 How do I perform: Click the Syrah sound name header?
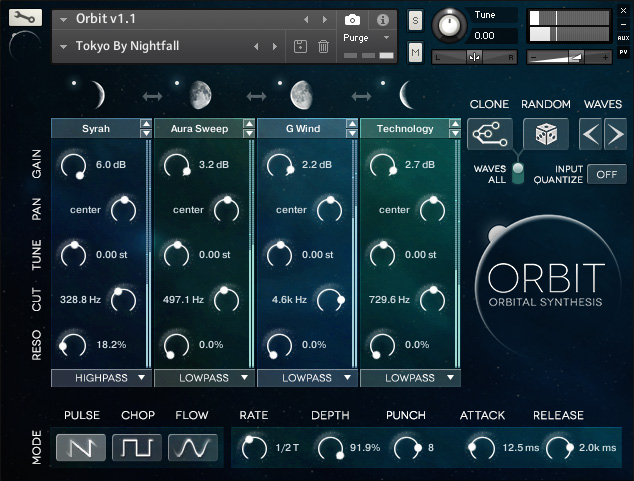tap(96, 129)
